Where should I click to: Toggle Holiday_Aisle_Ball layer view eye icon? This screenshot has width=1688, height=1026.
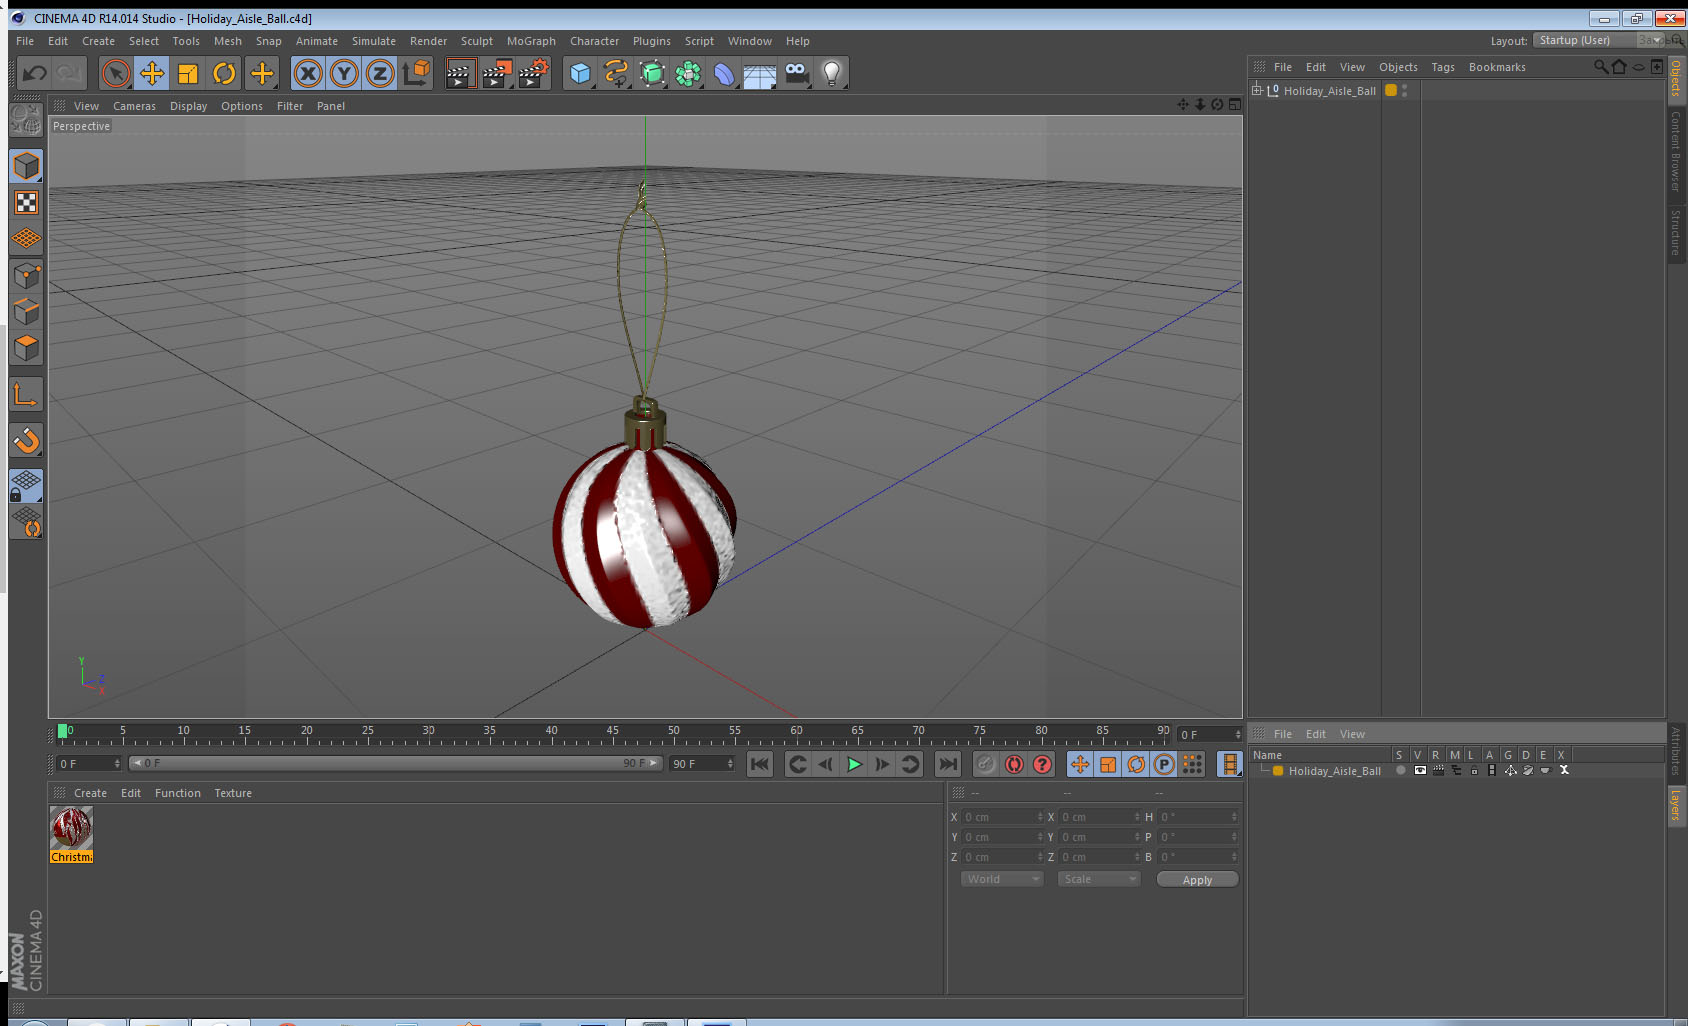pyautogui.click(x=1420, y=770)
